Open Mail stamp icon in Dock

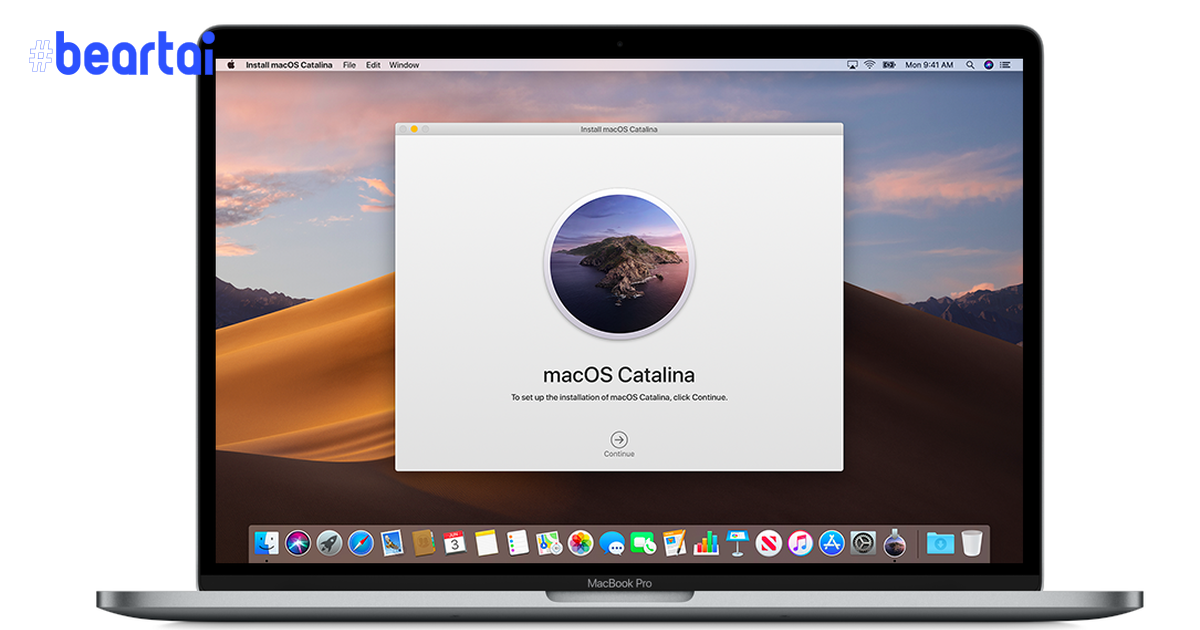pos(392,543)
